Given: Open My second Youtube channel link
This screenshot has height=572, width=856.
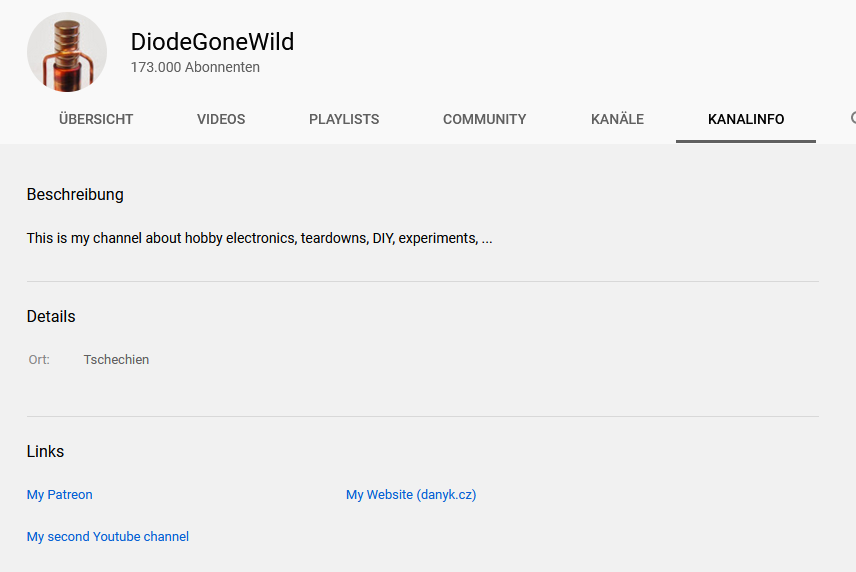Looking at the screenshot, I should (108, 537).
